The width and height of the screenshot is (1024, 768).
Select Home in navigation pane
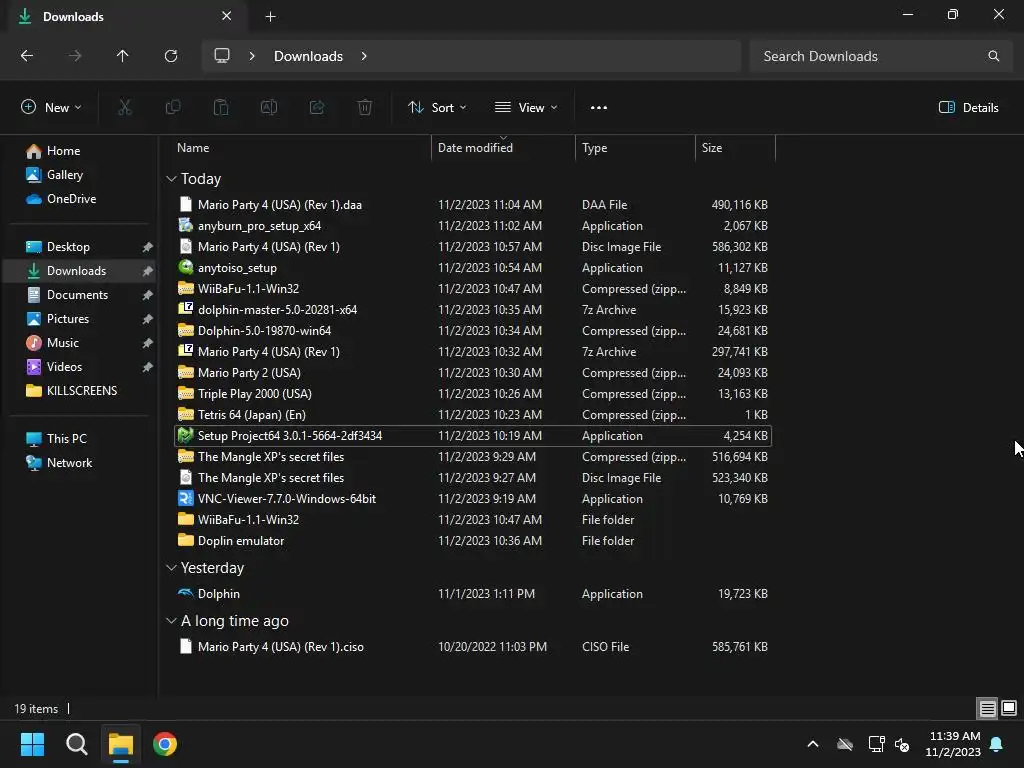click(x=63, y=151)
